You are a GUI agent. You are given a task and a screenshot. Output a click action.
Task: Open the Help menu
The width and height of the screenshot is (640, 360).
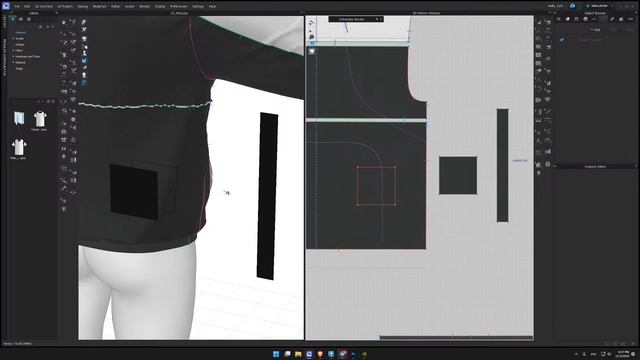212,7
